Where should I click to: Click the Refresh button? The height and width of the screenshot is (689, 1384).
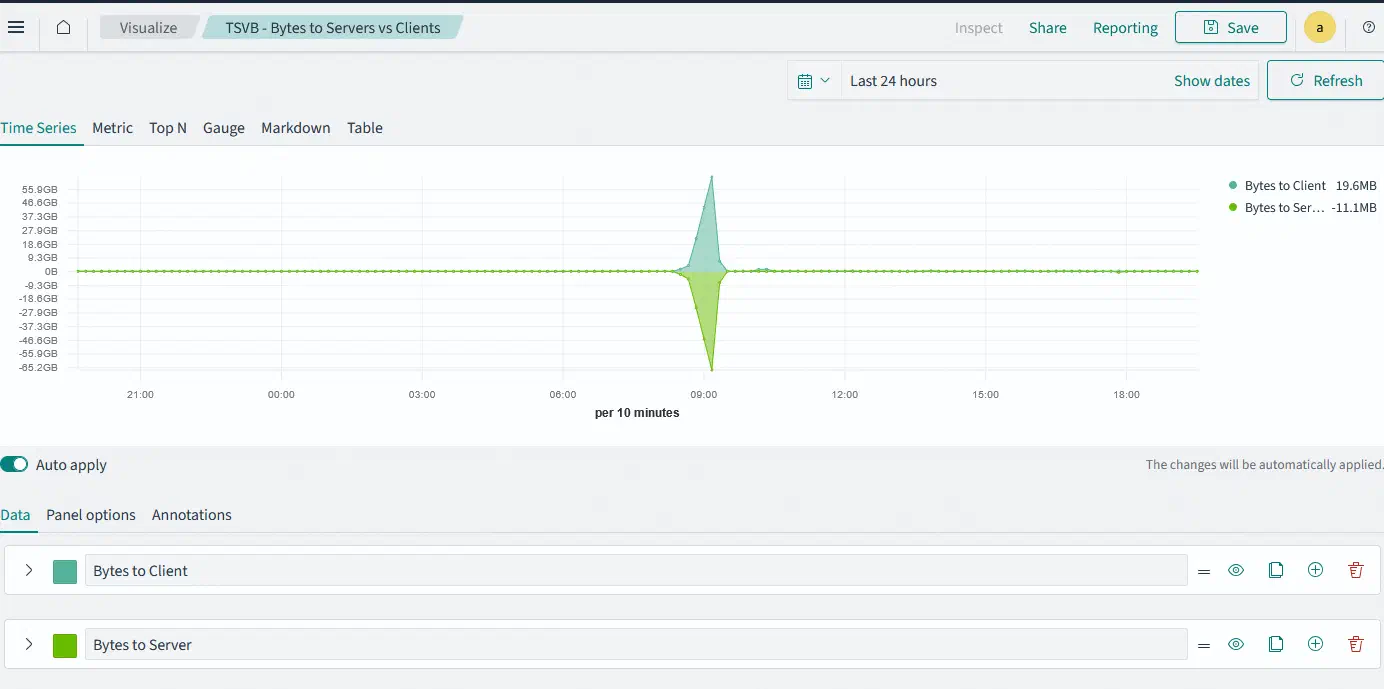[x=1325, y=81]
